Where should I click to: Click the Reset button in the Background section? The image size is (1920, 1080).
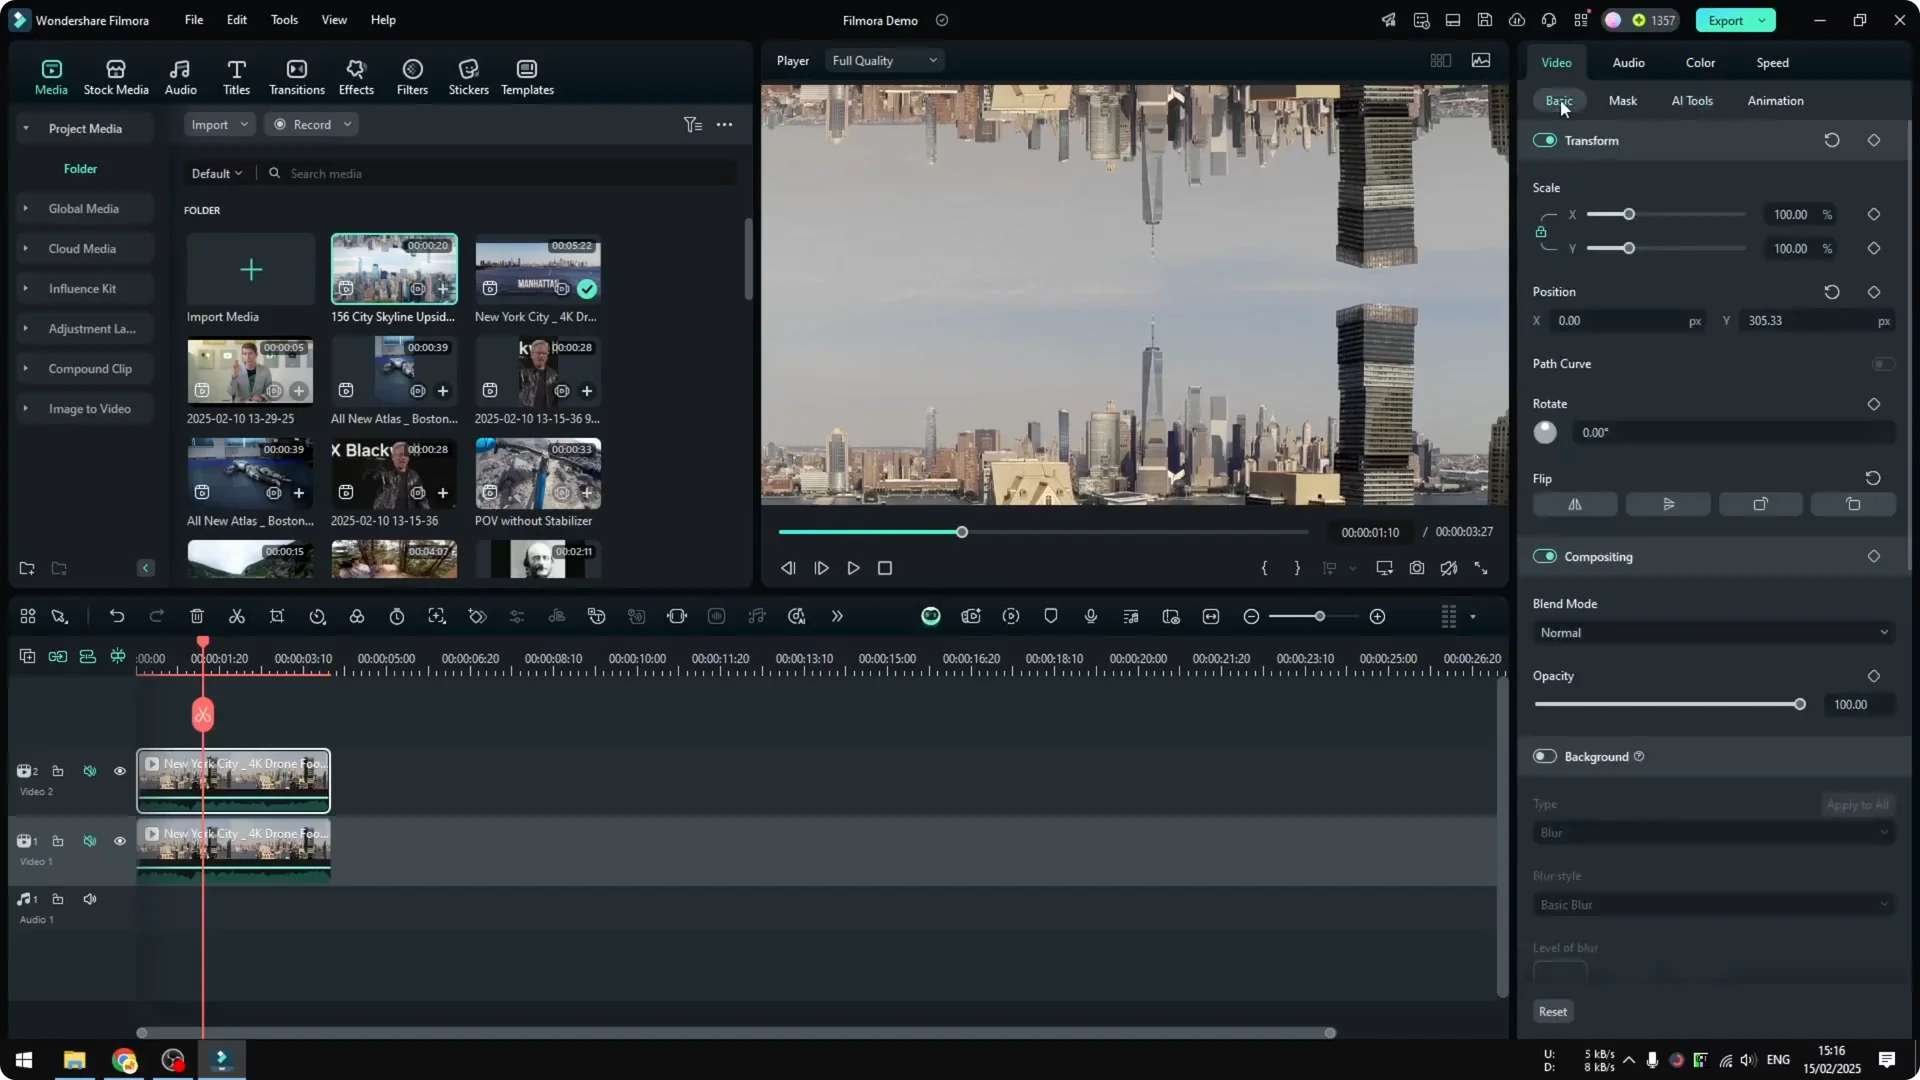tap(1552, 1011)
